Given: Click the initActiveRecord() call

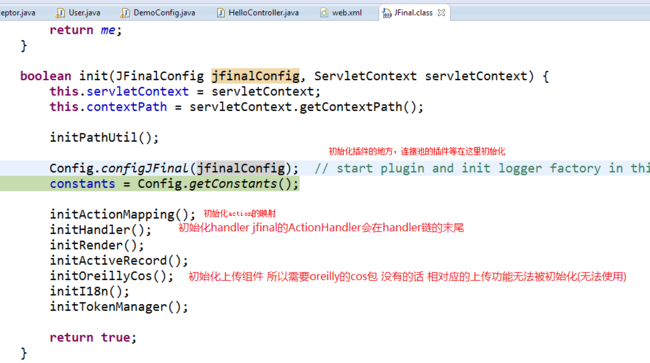Looking at the screenshot, I should click(119, 261).
